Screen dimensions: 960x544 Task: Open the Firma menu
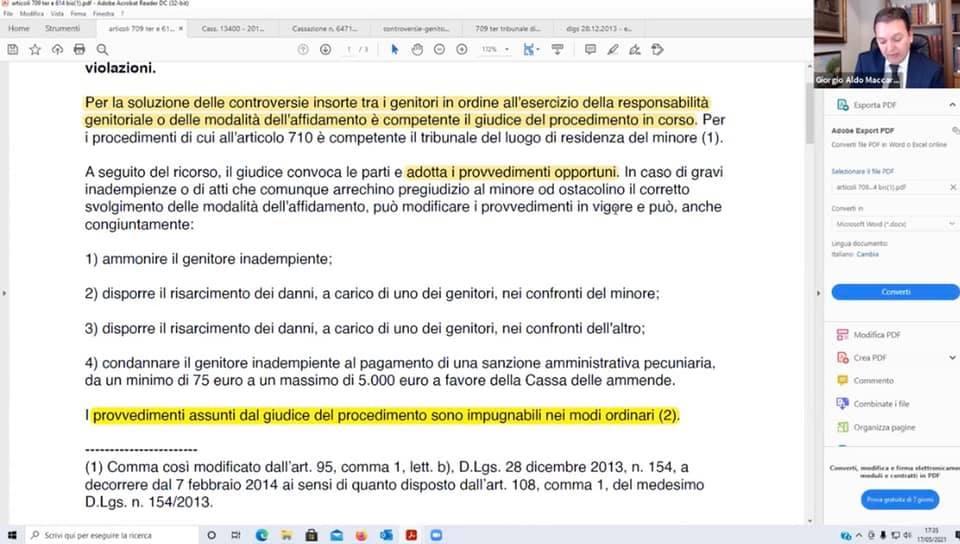[x=78, y=13]
